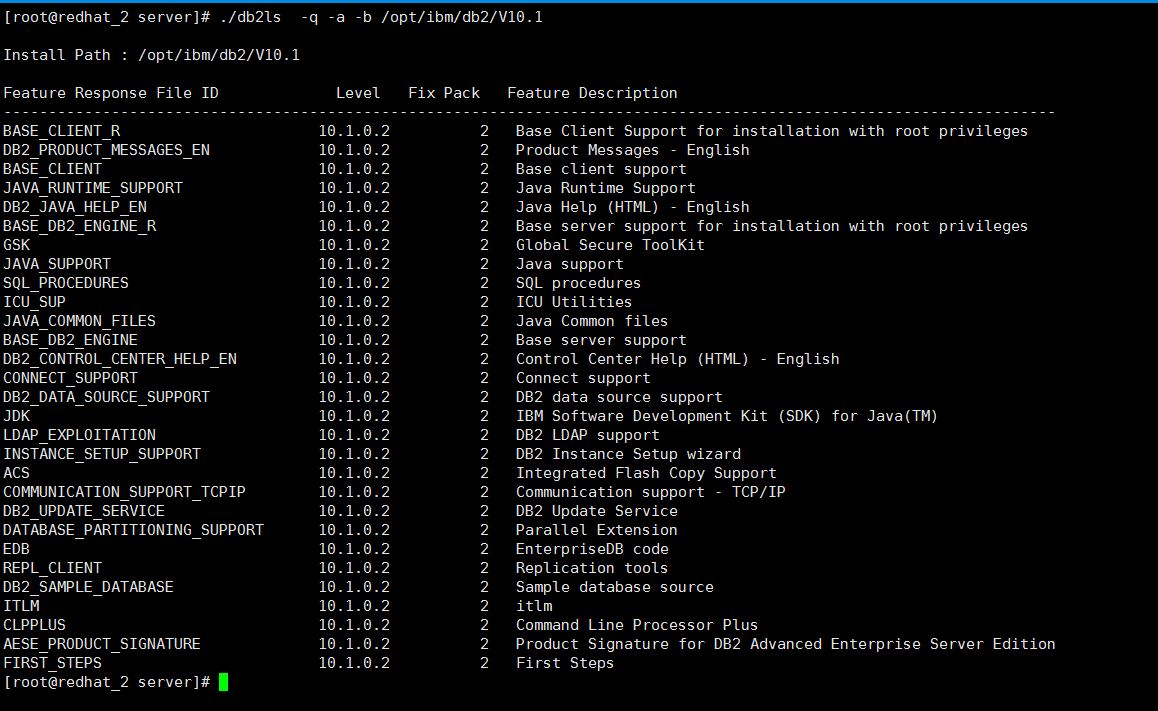Click the 'Feature Response File ID' header
The width and height of the screenshot is (1158, 711).
click(111, 93)
